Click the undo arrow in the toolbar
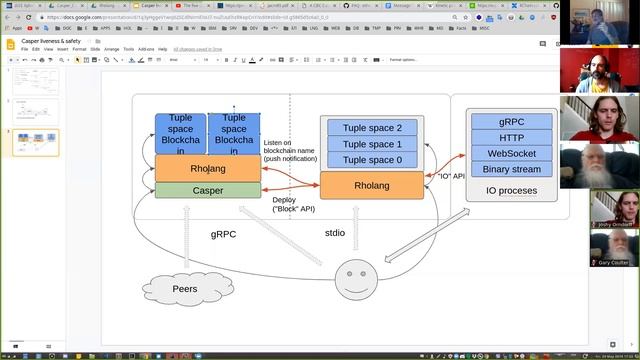The height and width of the screenshot is (360, 640). coord(25,60)
